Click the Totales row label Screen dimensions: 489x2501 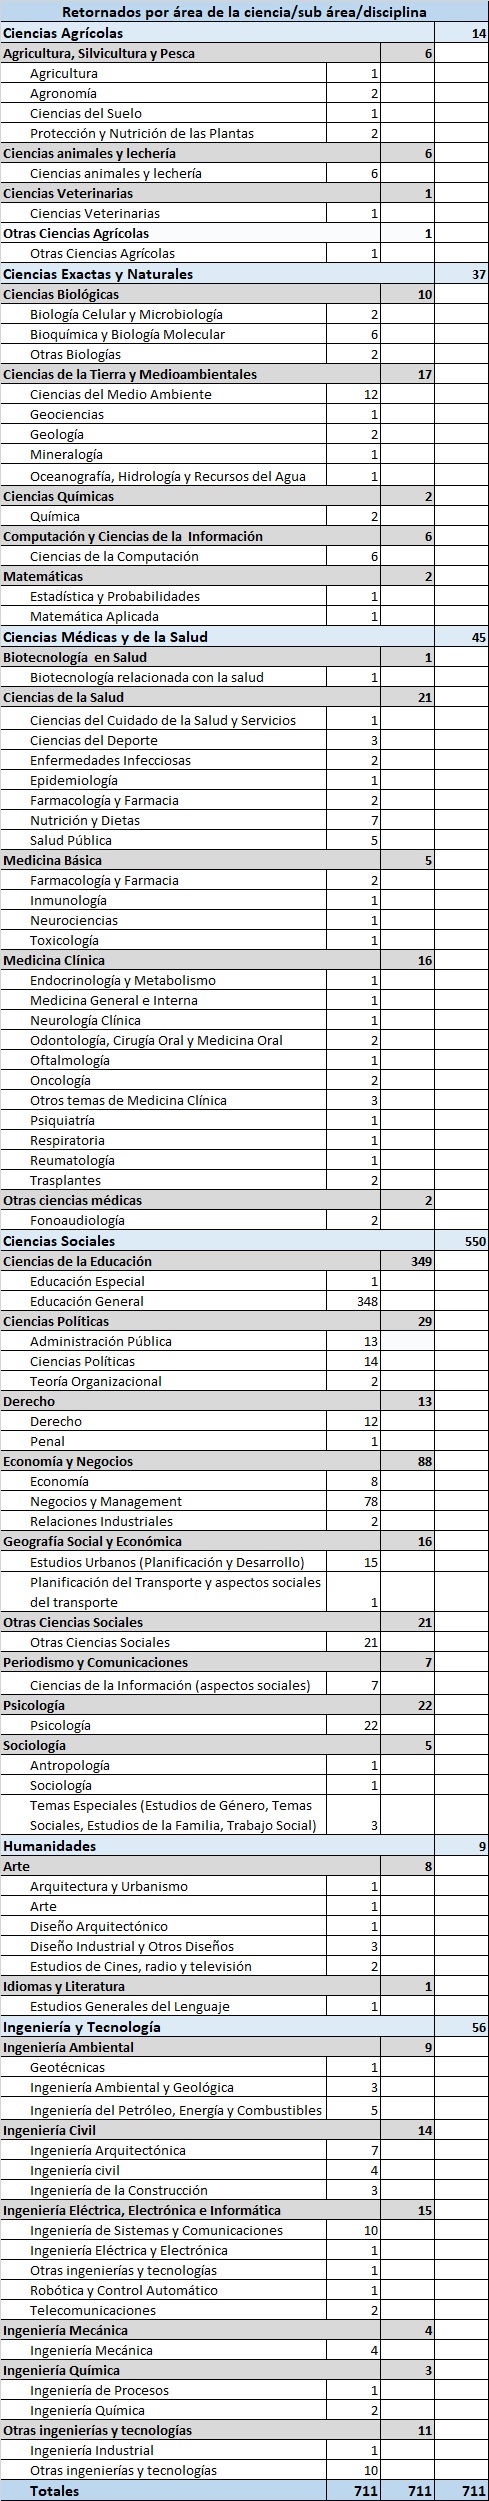54,2490
